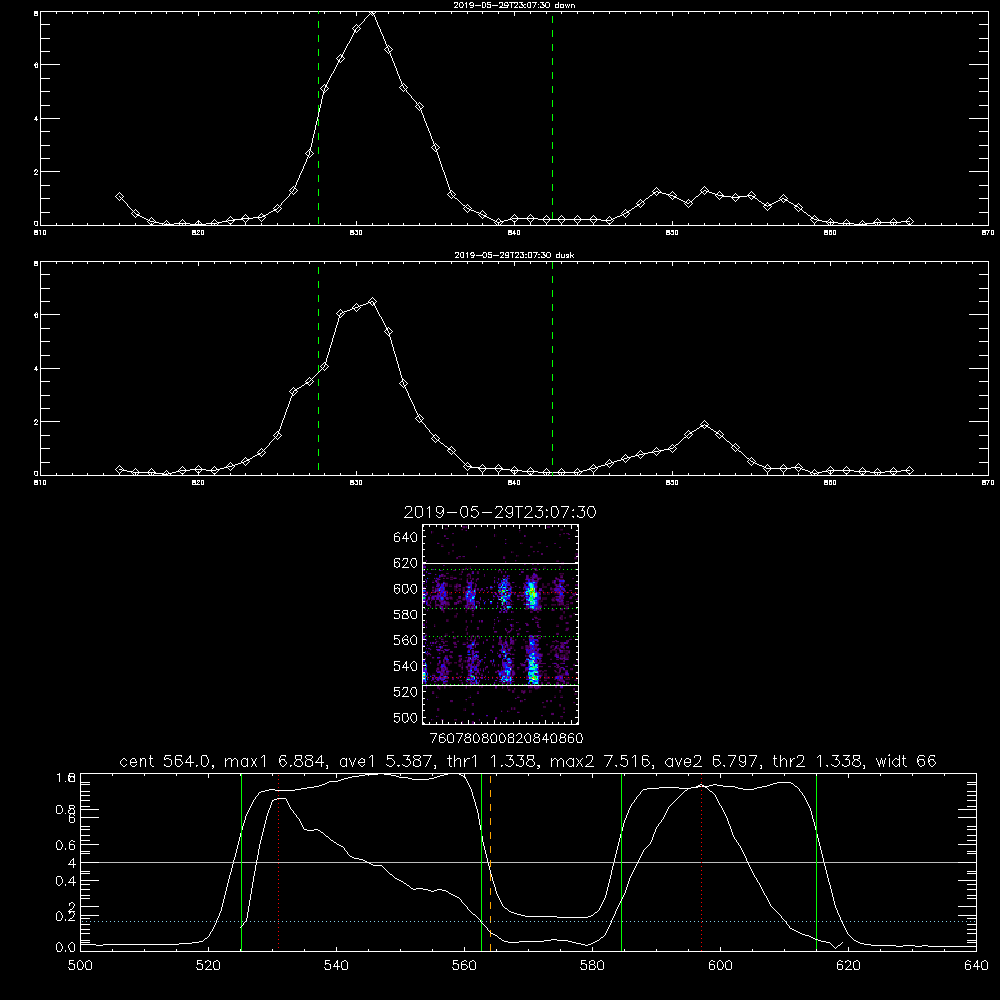Screen dimensions: 1000x1000
Task: Click the secondary dusk peak diamond near 852
Action: coord(704,424)
